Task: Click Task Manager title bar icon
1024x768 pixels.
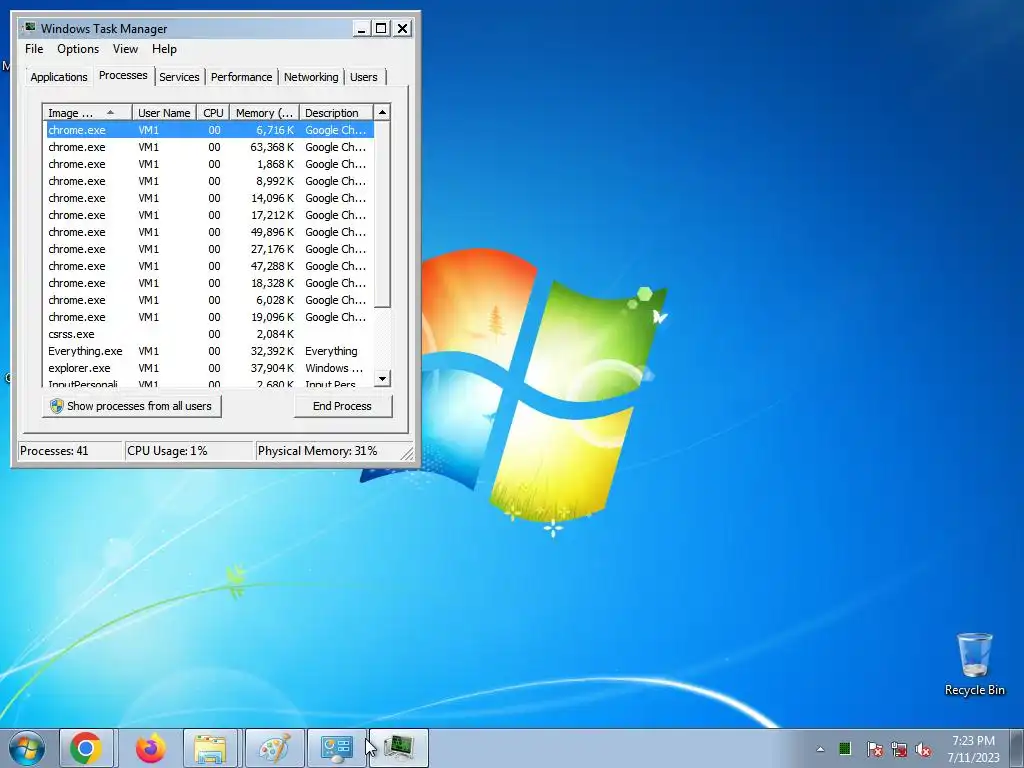Action: tap(29, 28)
